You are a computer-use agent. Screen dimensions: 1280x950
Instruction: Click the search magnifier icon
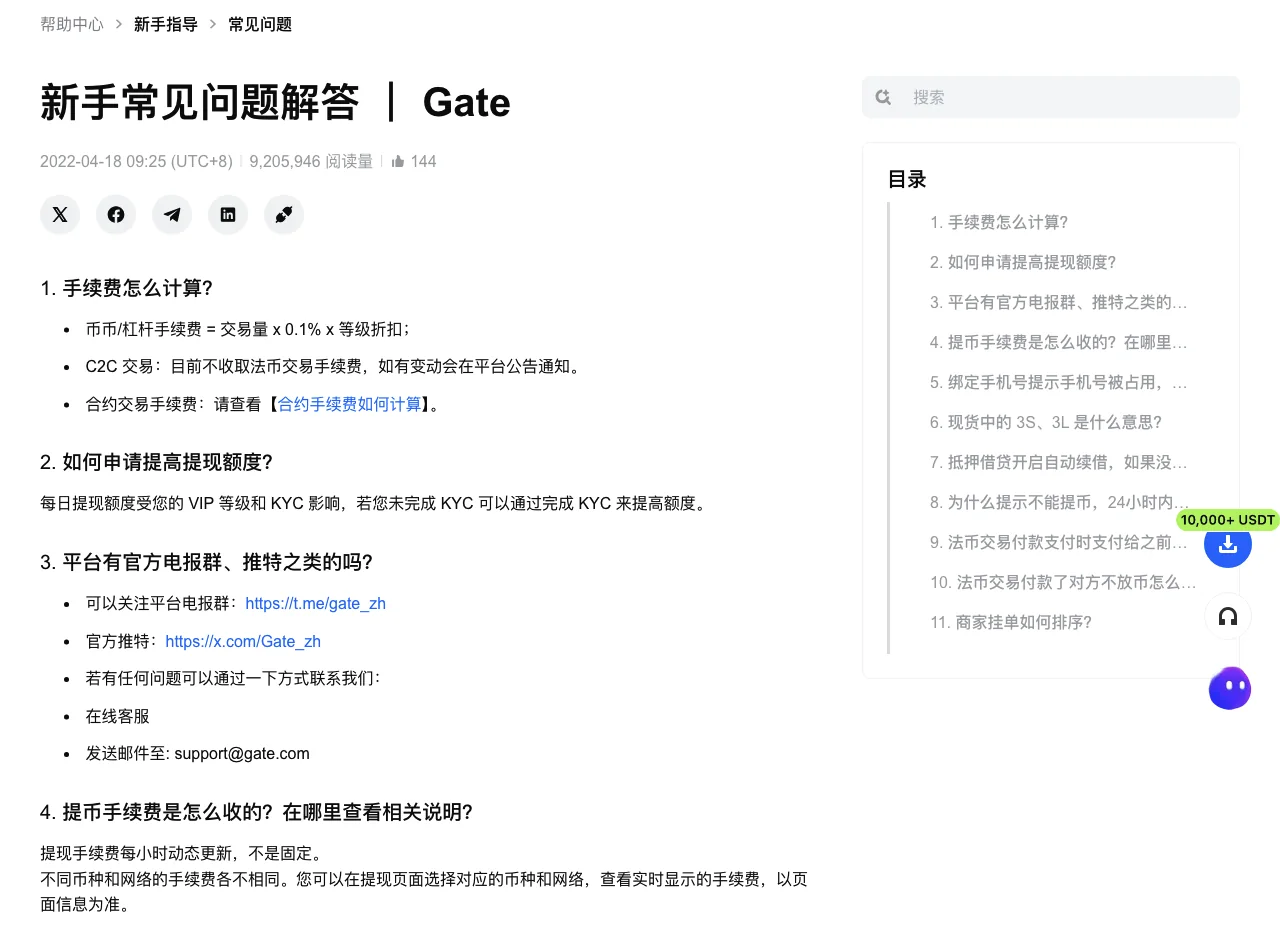point(883,97)
